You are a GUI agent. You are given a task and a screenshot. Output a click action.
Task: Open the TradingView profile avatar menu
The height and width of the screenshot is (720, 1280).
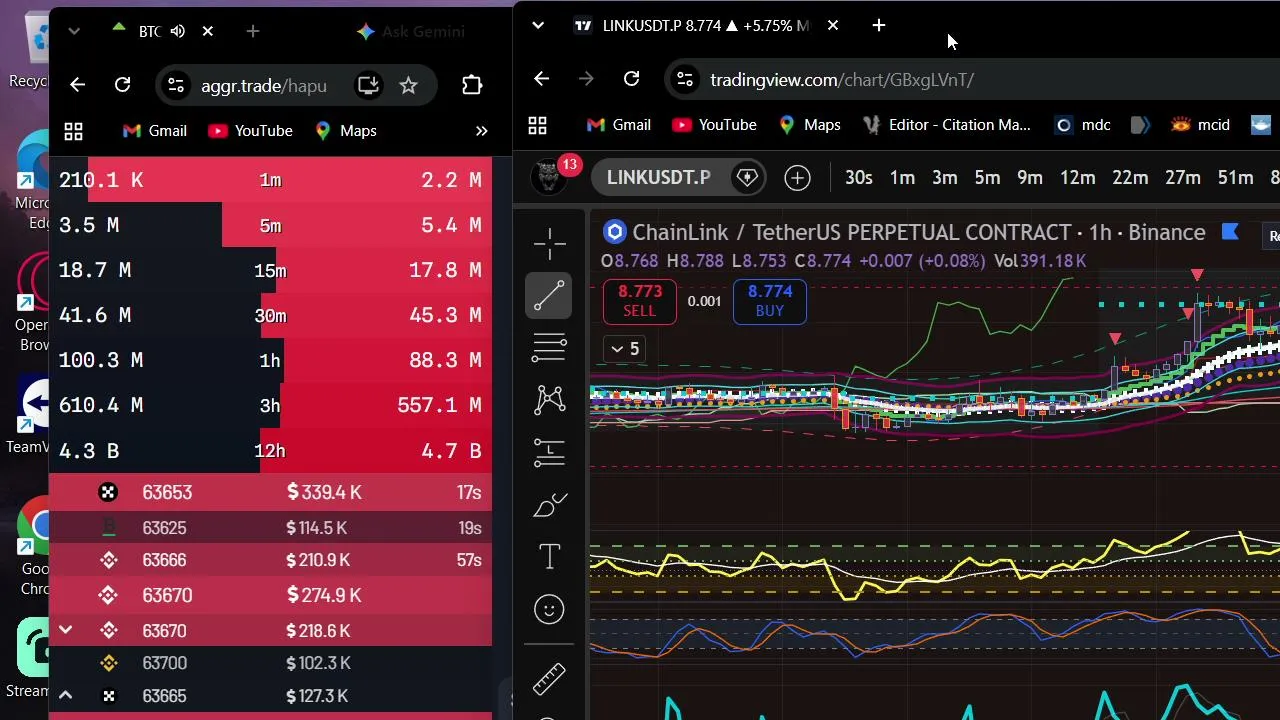[x=548, y=177]
